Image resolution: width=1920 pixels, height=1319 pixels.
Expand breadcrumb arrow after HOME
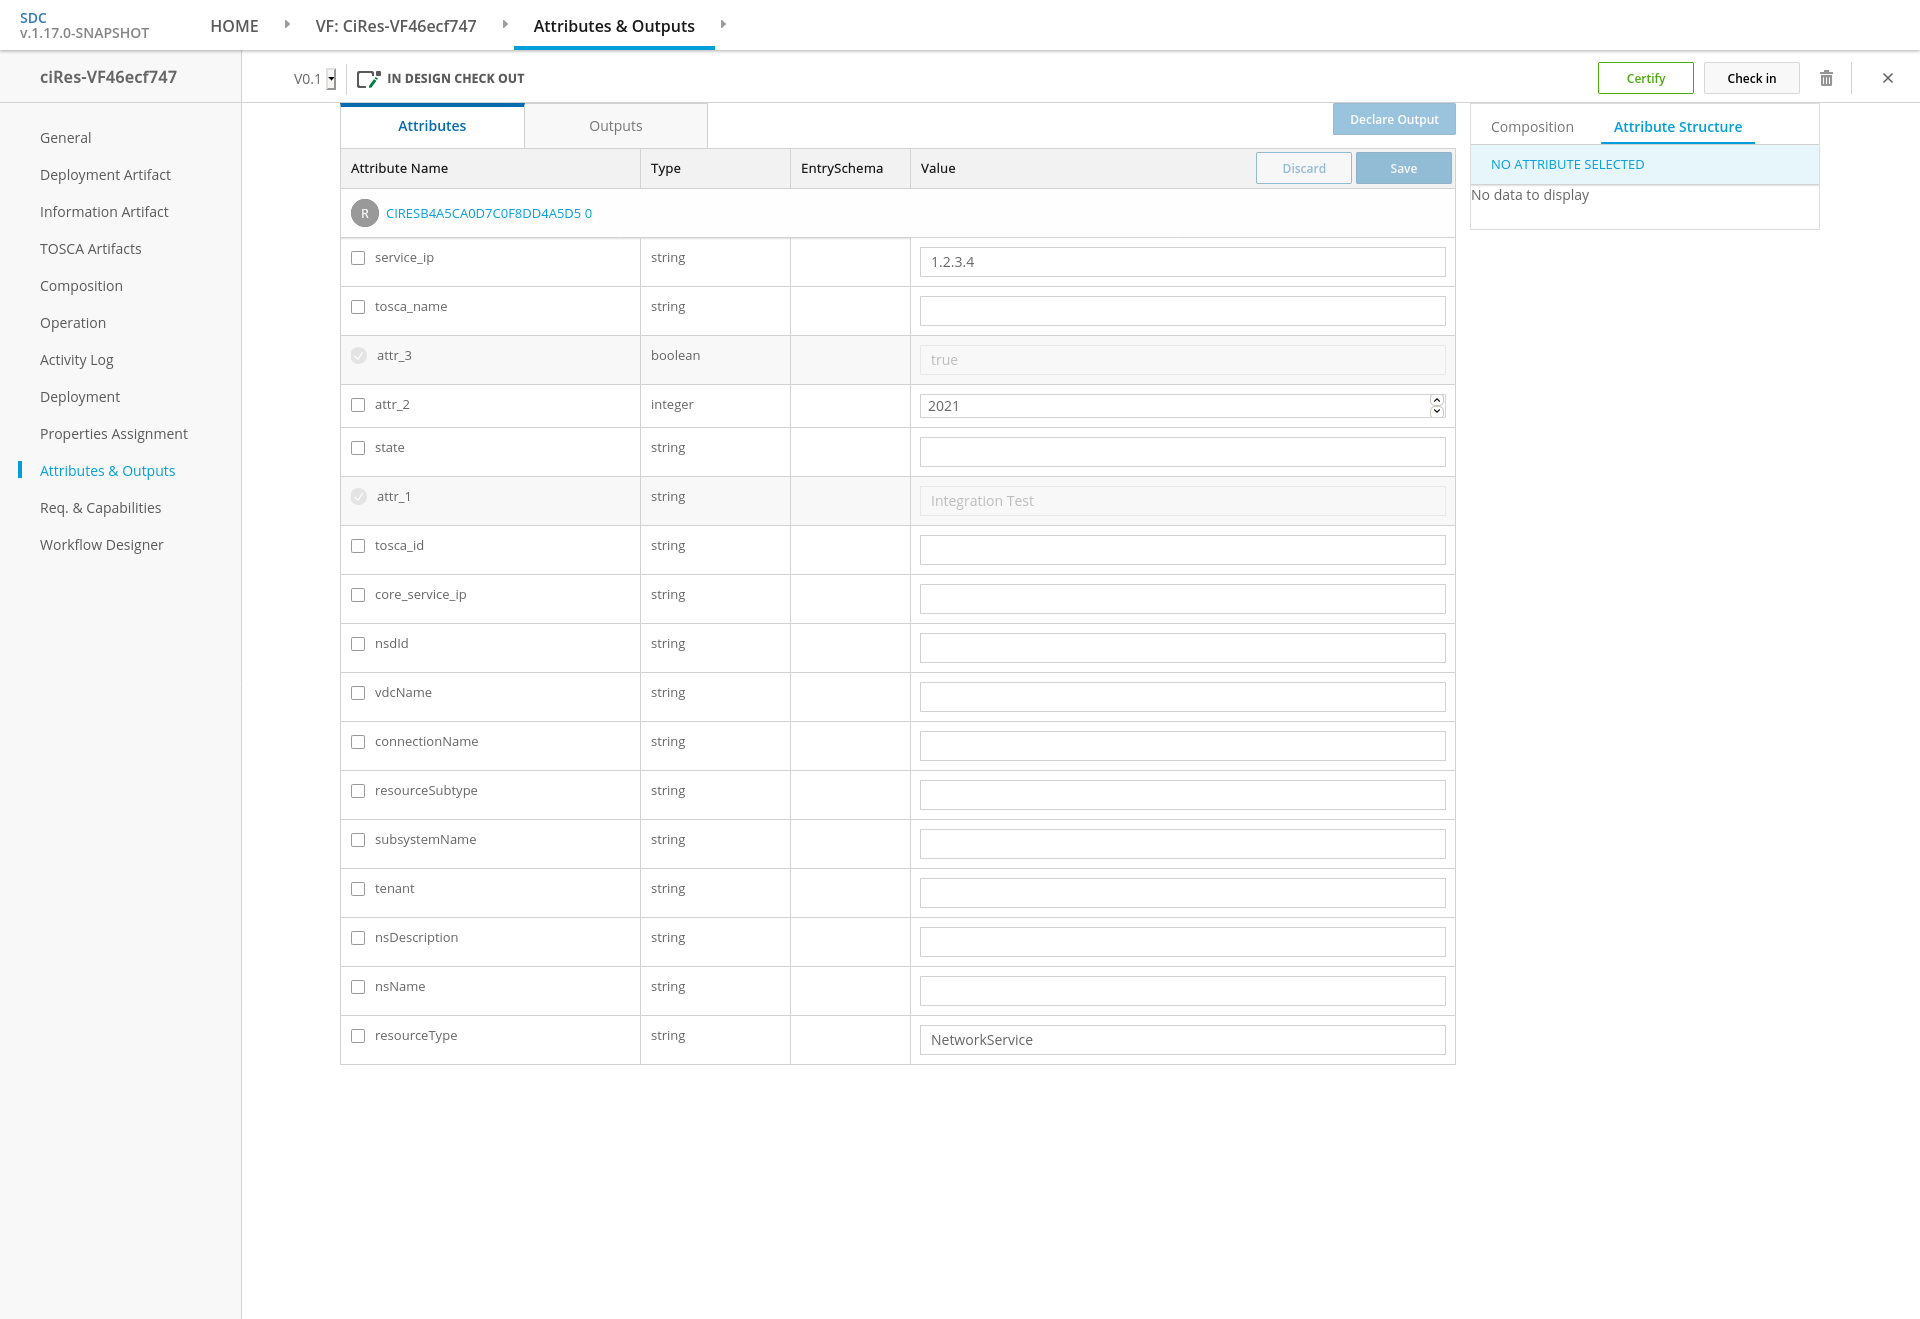287,24
